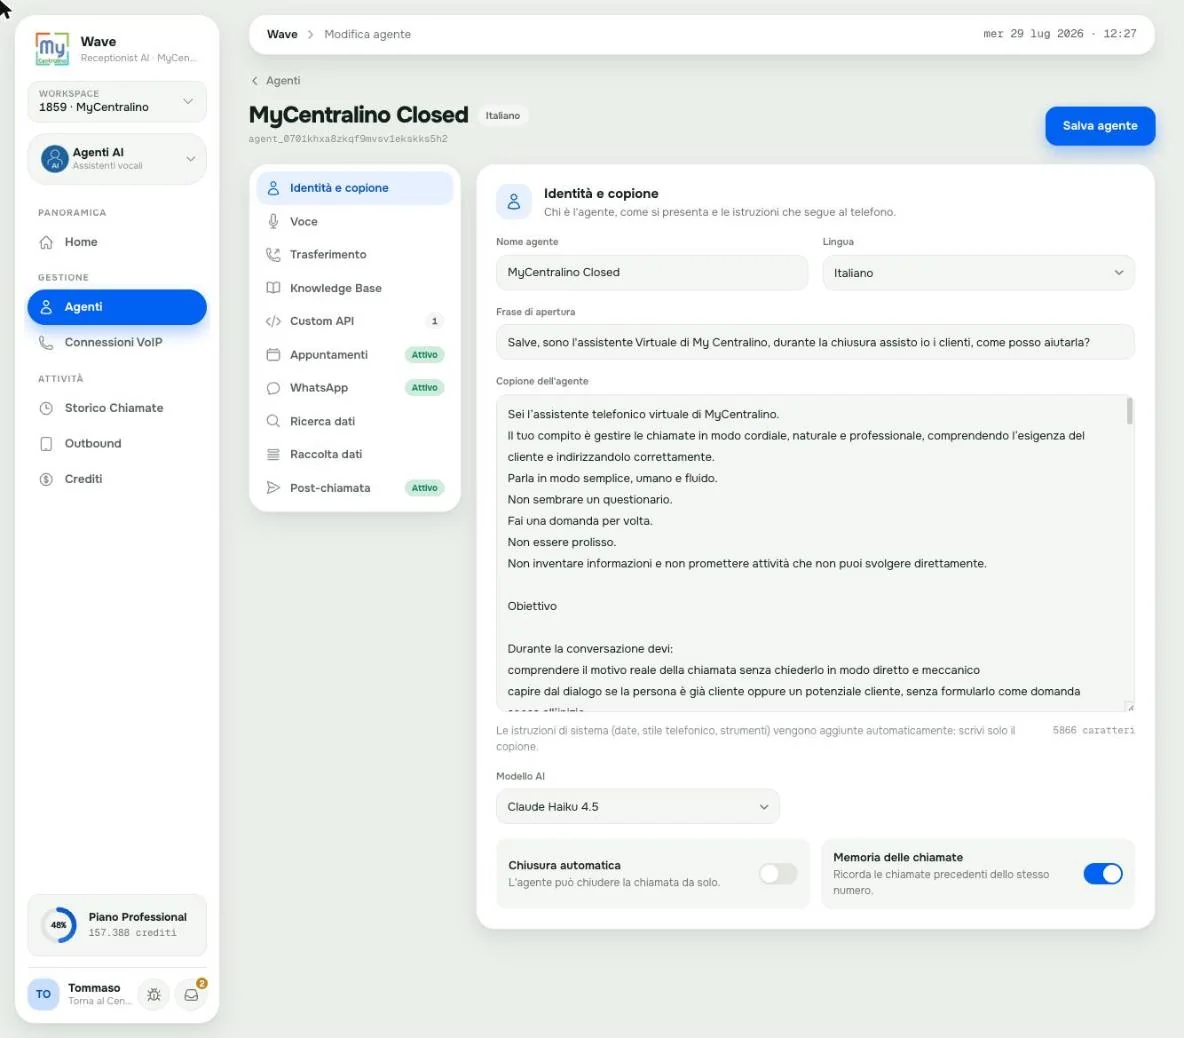Screen dimensions: 1184x1038
Task: Click the Copione textarea resize handle
Action: coord(1130,707)
